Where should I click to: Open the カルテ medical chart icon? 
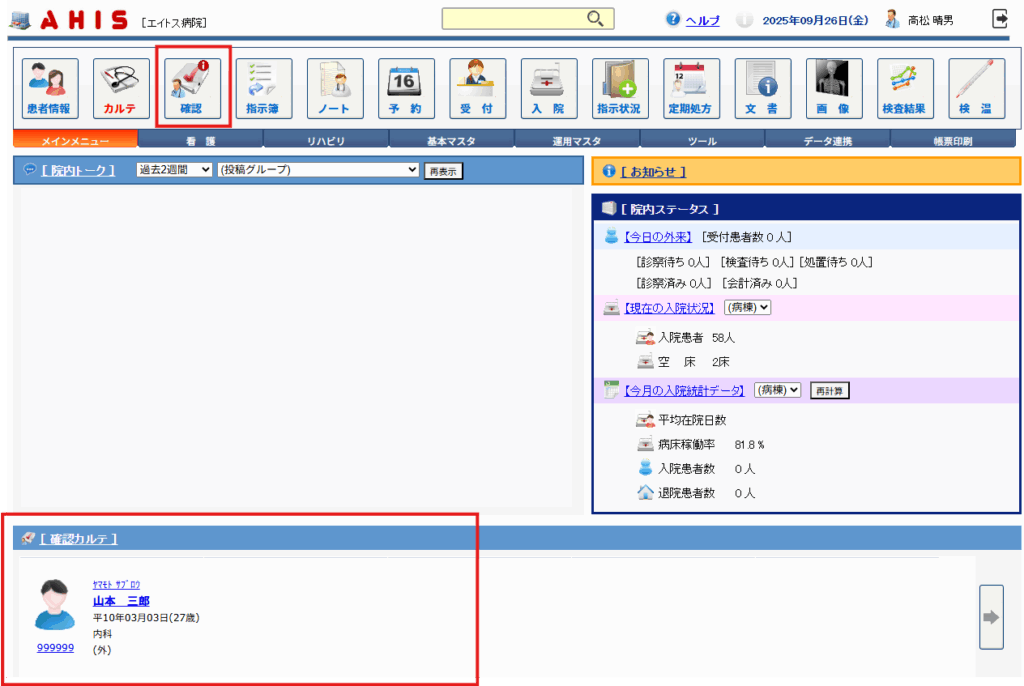point(121,88)
